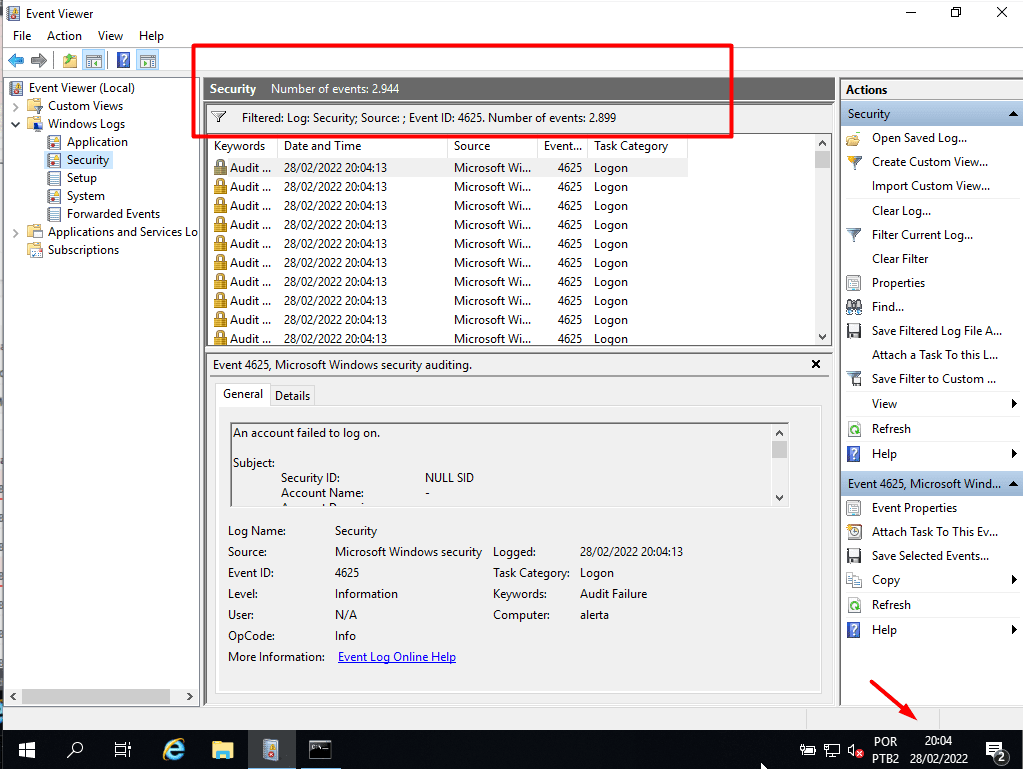Open Command Prompt from the taskbar
This screenshot has height=769, width=1023.
pyautogui.click(x=320, y=749)
